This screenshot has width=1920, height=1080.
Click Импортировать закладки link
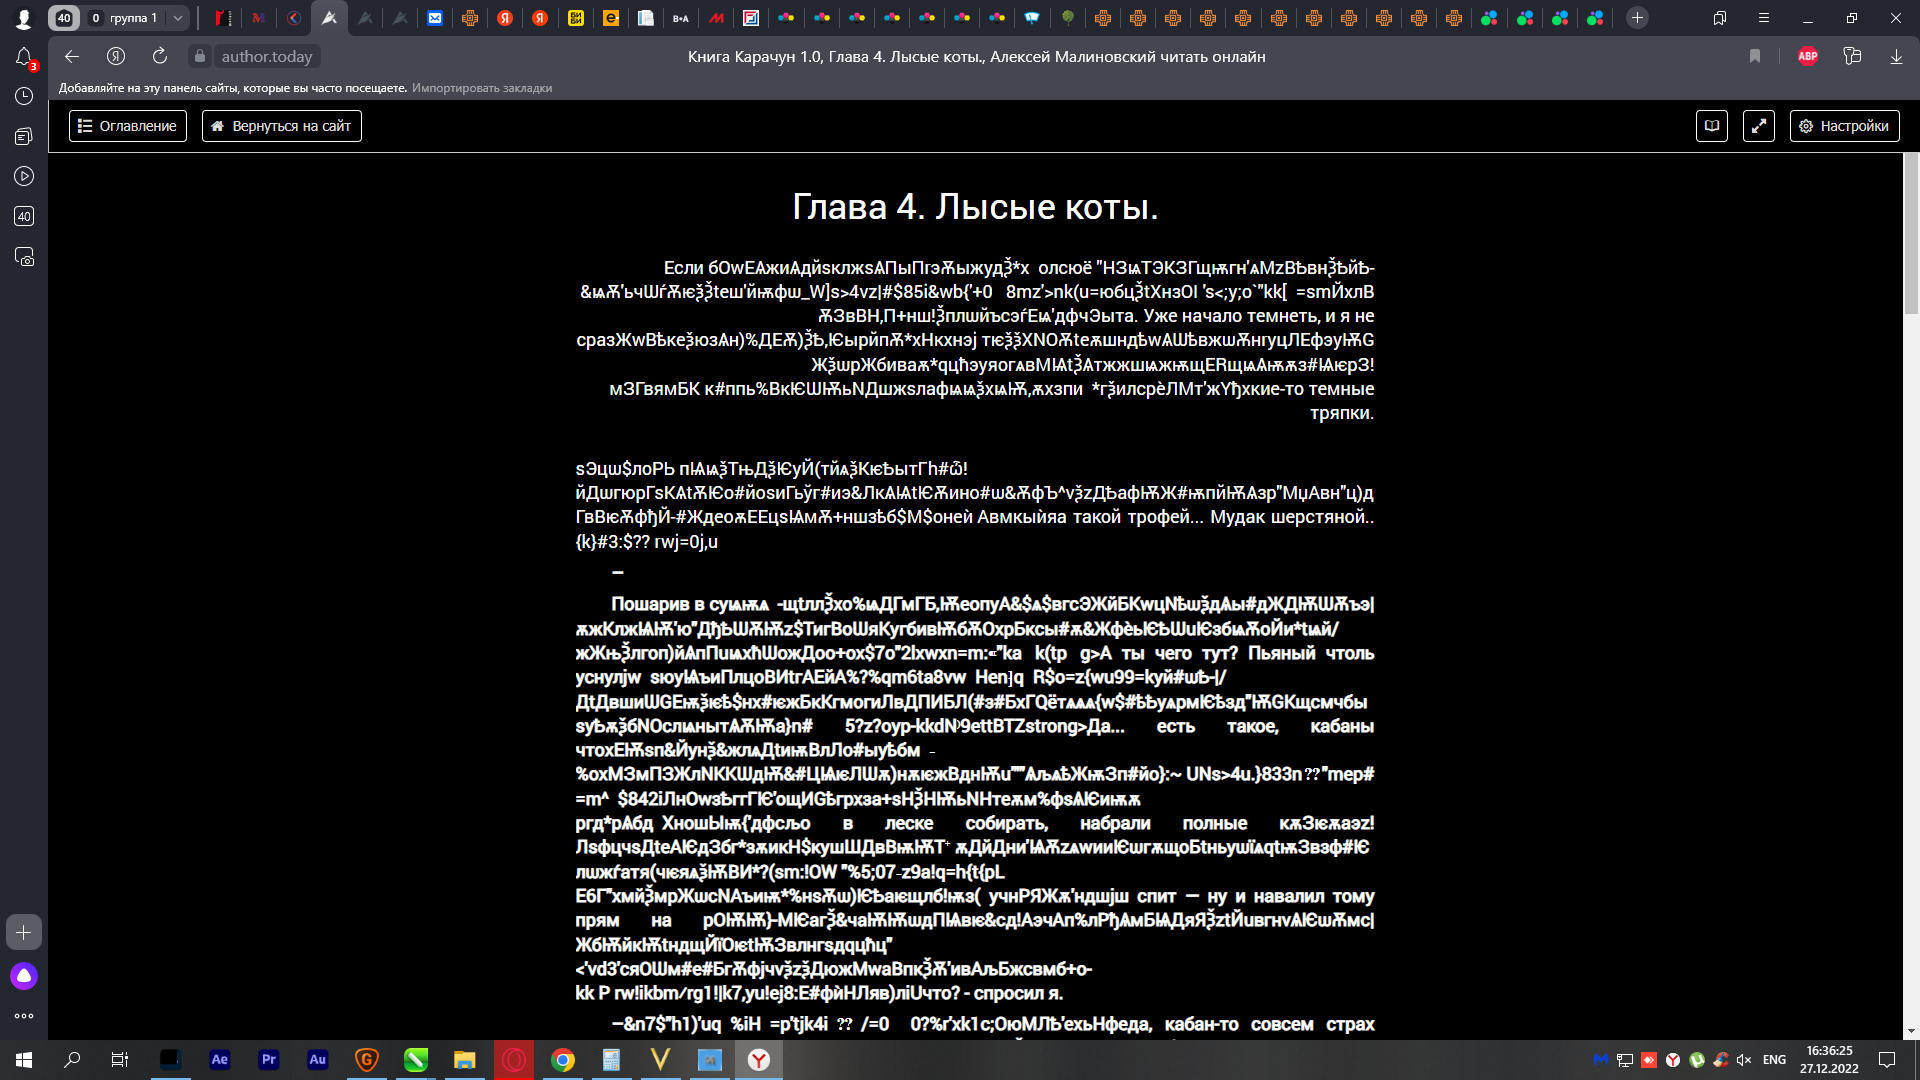pos(482,88)
